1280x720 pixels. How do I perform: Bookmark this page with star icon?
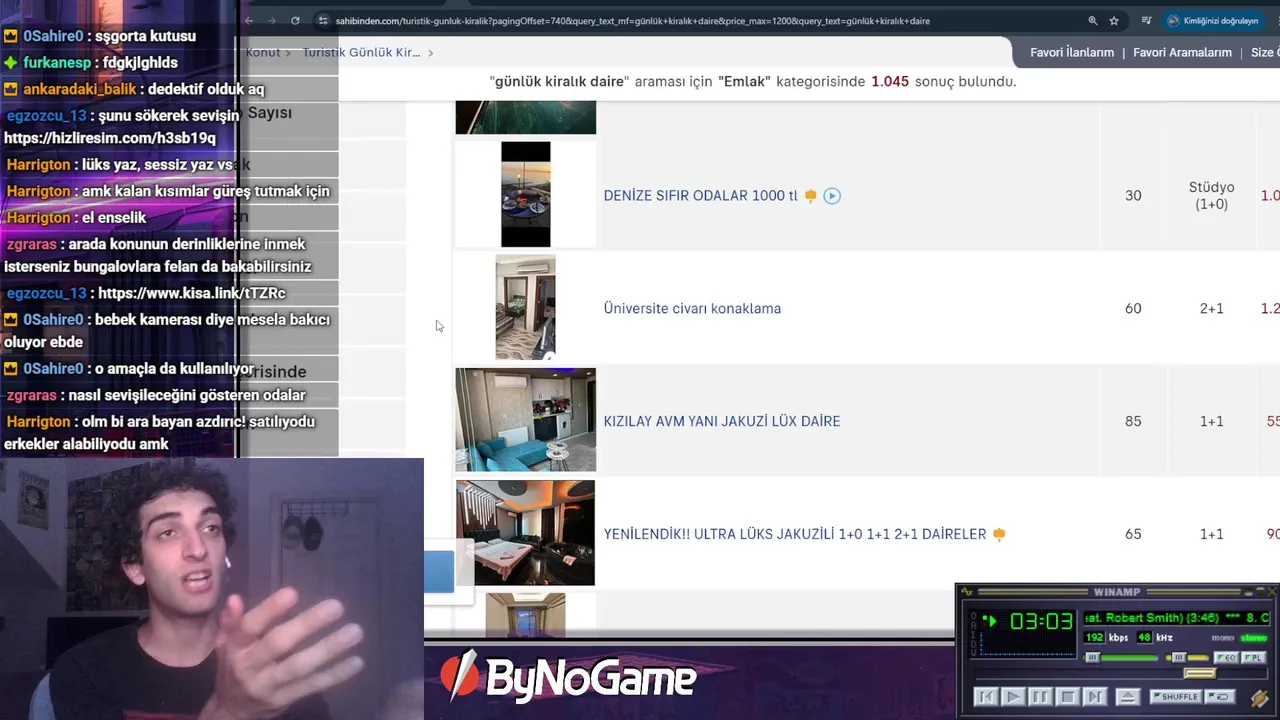[1114, 20]
